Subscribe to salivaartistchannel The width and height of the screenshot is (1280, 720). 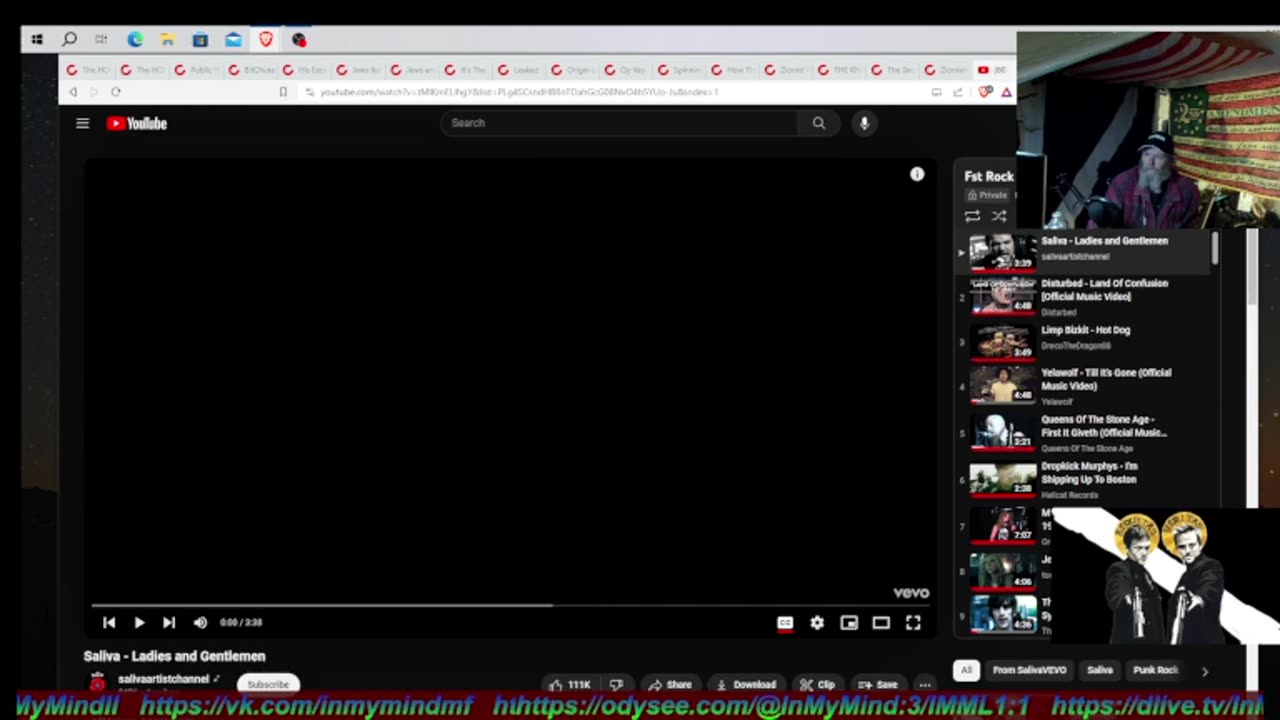268,684
